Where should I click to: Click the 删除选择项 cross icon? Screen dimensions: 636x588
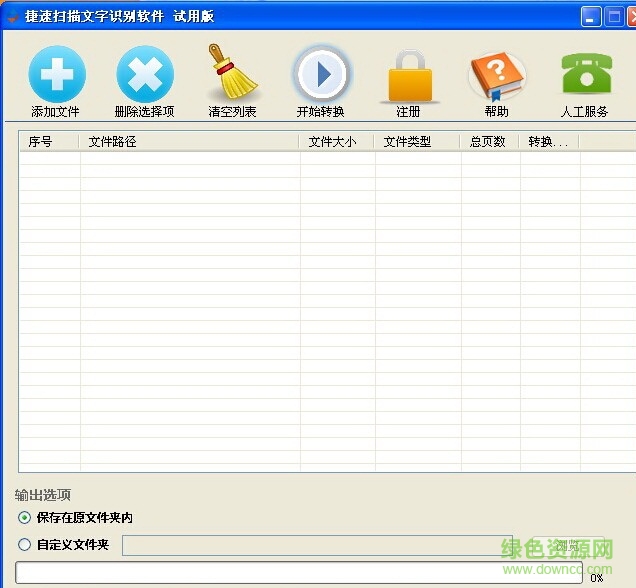[x=145, y=74]
